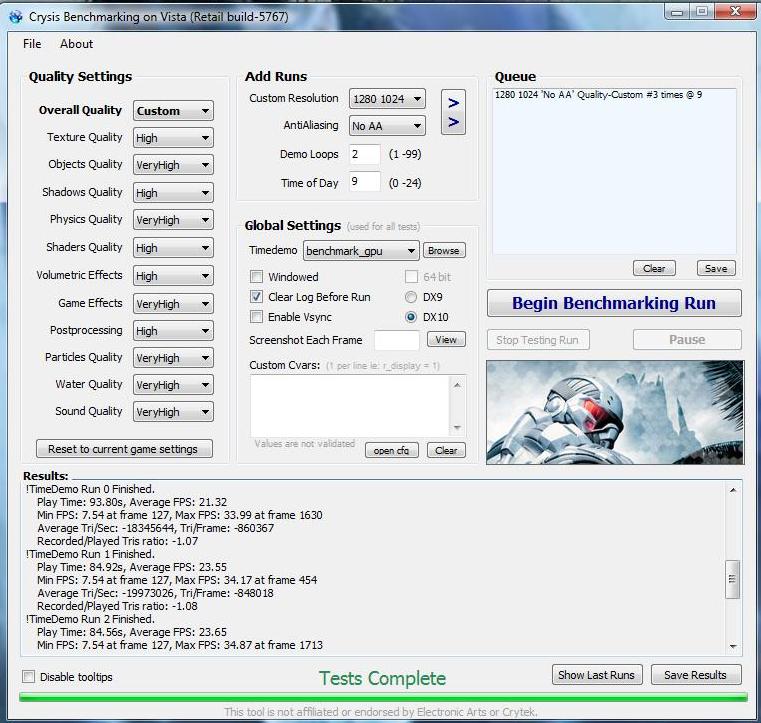Click the Crysis app icon in title bar

click(x=16, y=17)
